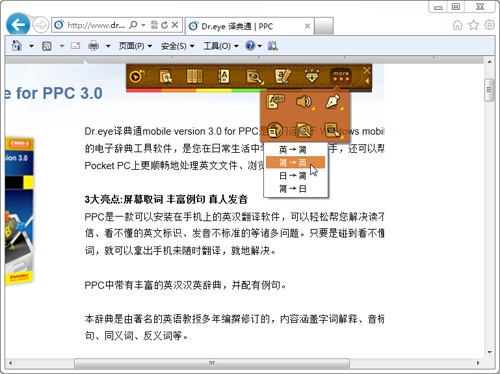
Task: Close the Dr.eye floating toolbar
Action: coord(367,70)
